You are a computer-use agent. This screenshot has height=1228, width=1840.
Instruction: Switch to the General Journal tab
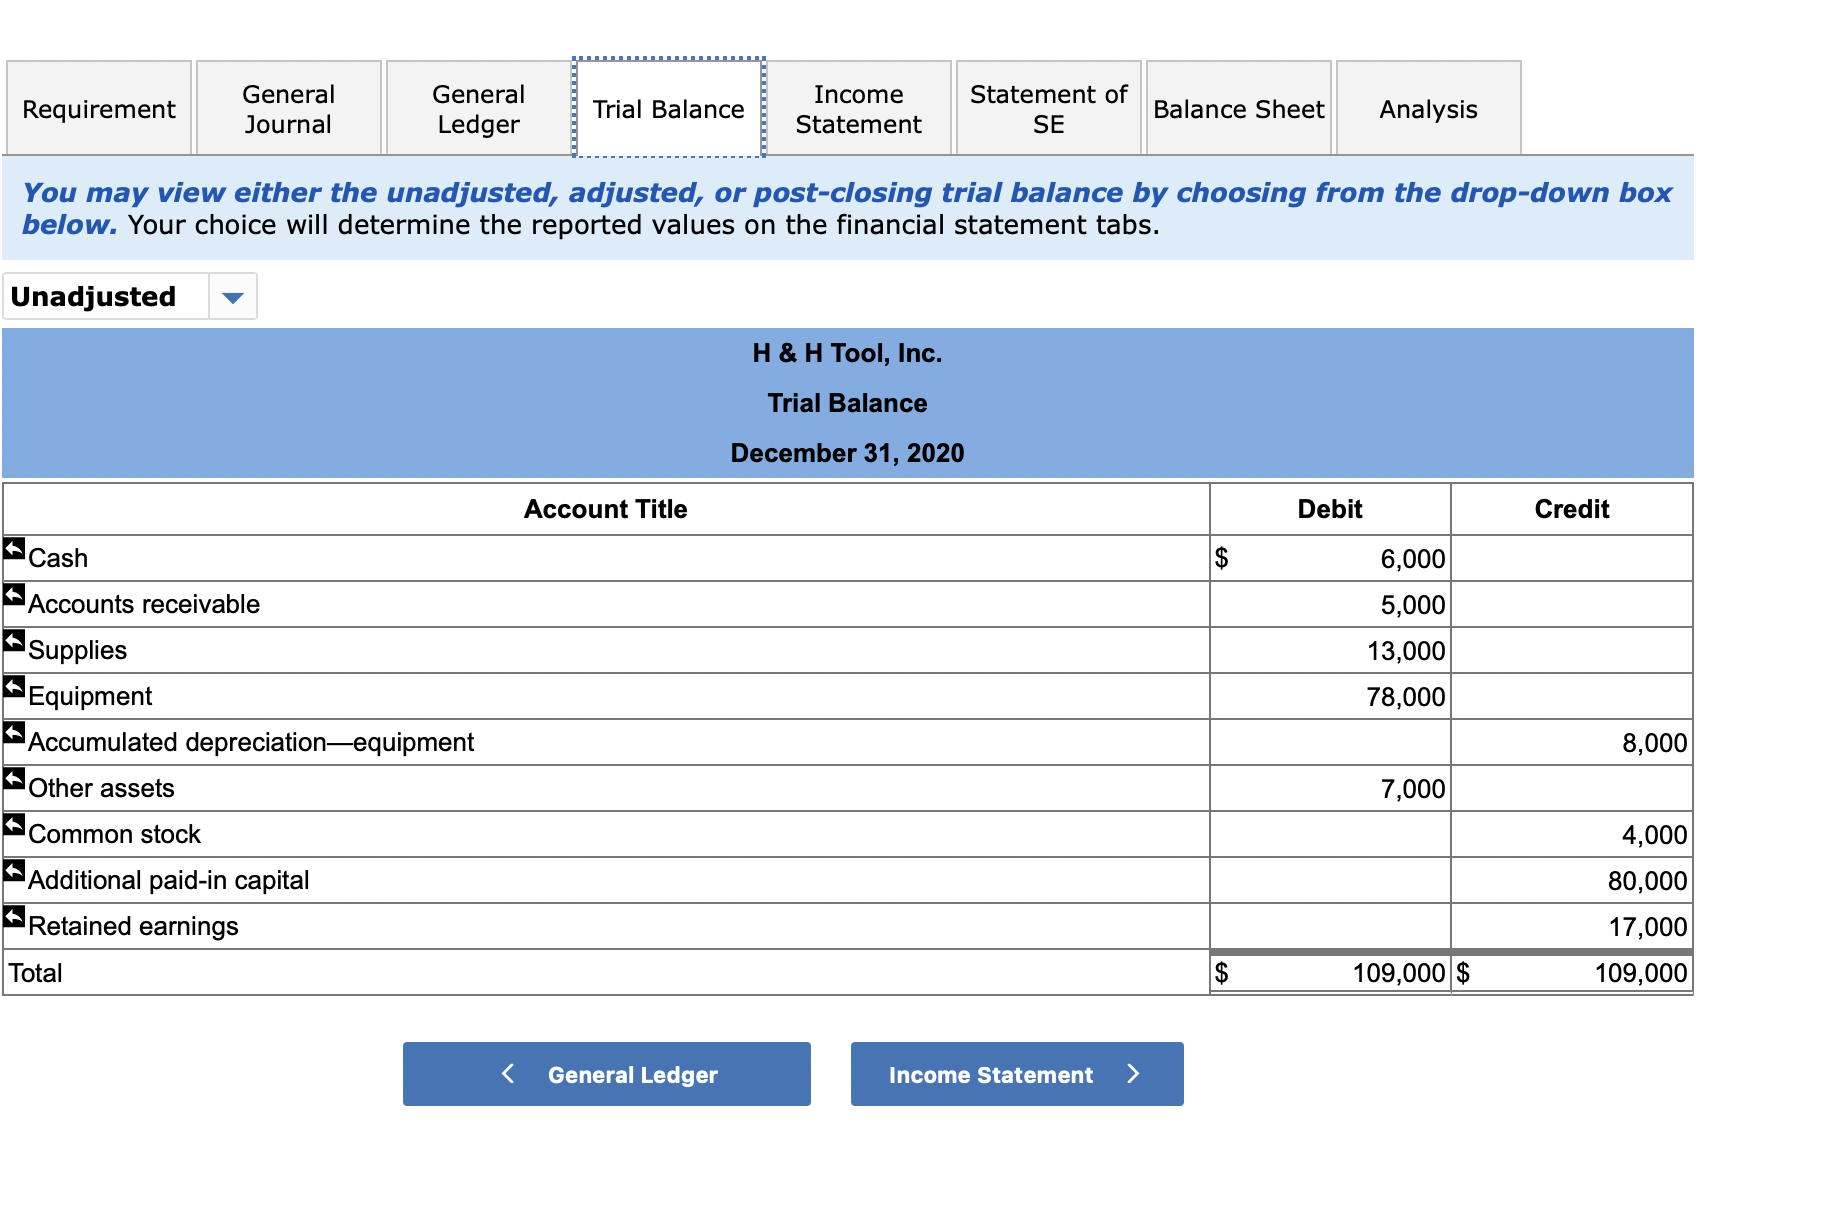[288, 107]
